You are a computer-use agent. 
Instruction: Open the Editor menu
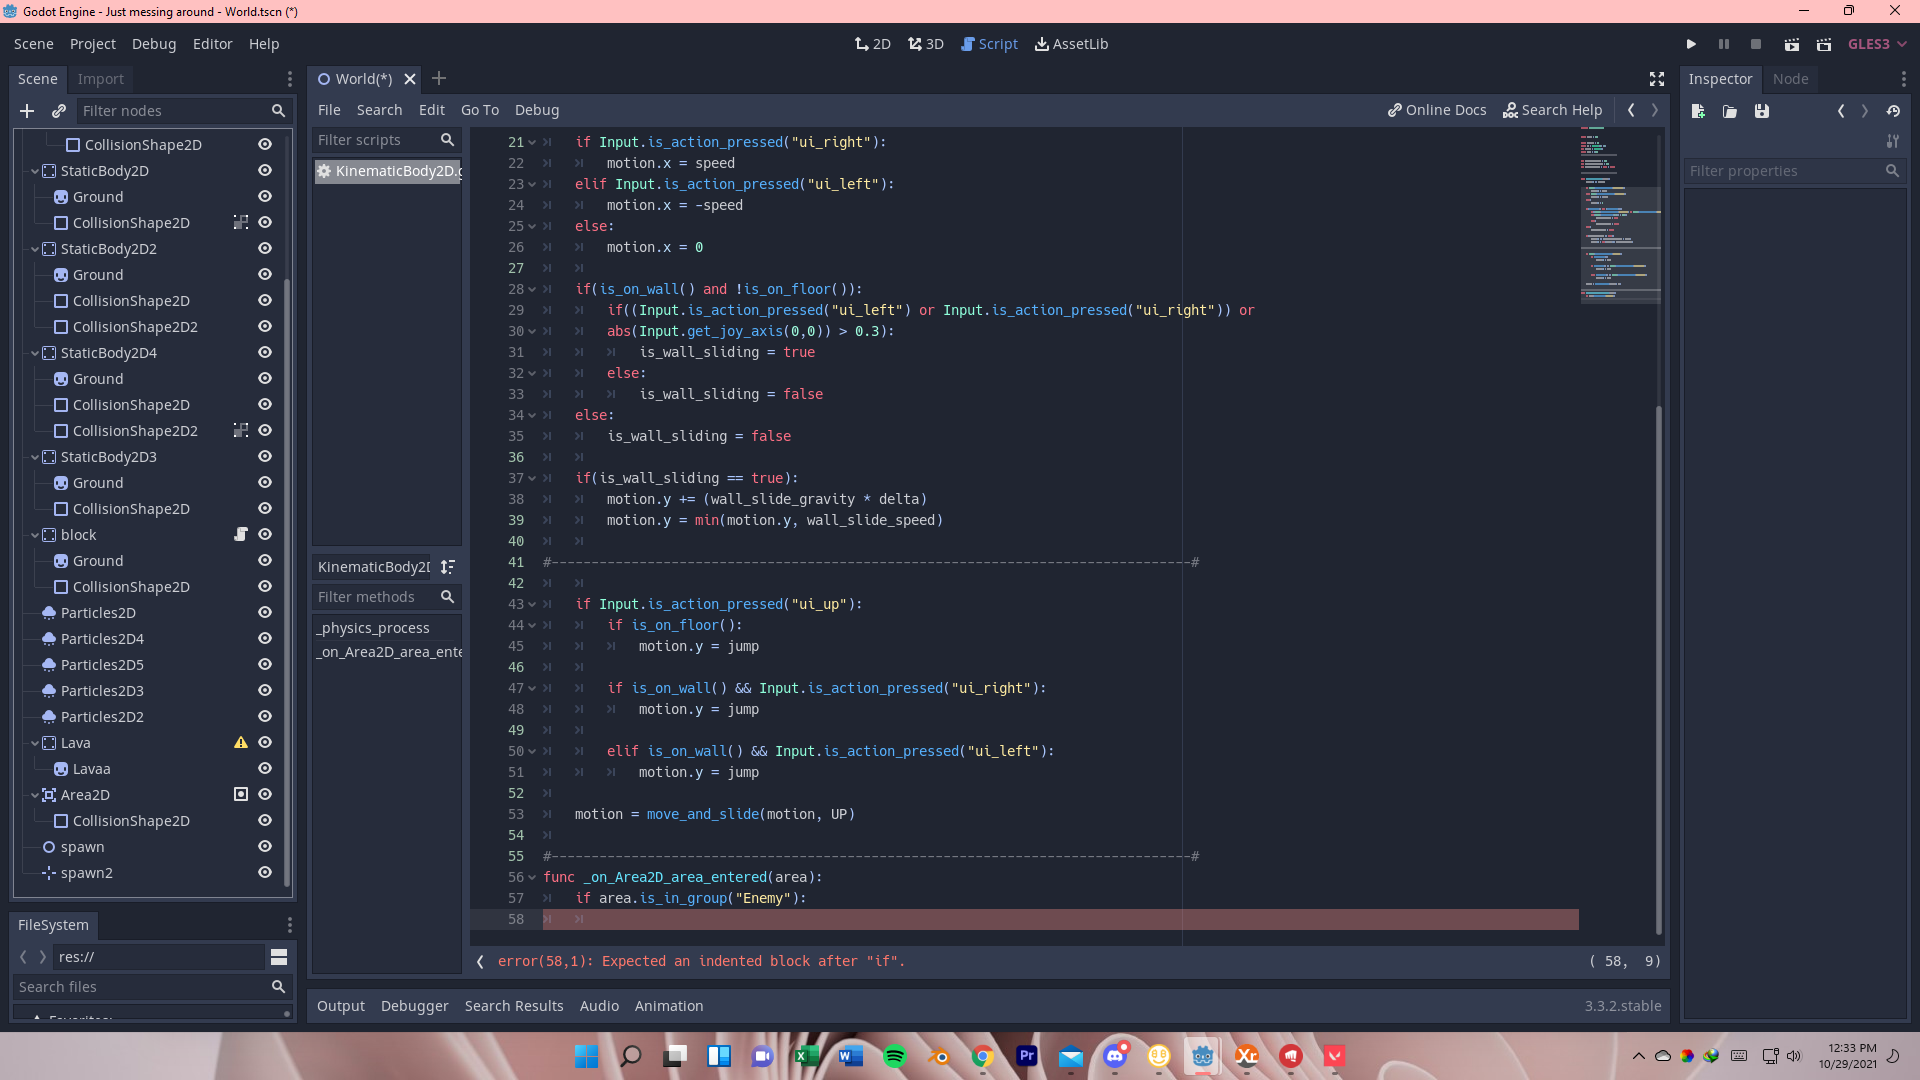coord(212,44)
